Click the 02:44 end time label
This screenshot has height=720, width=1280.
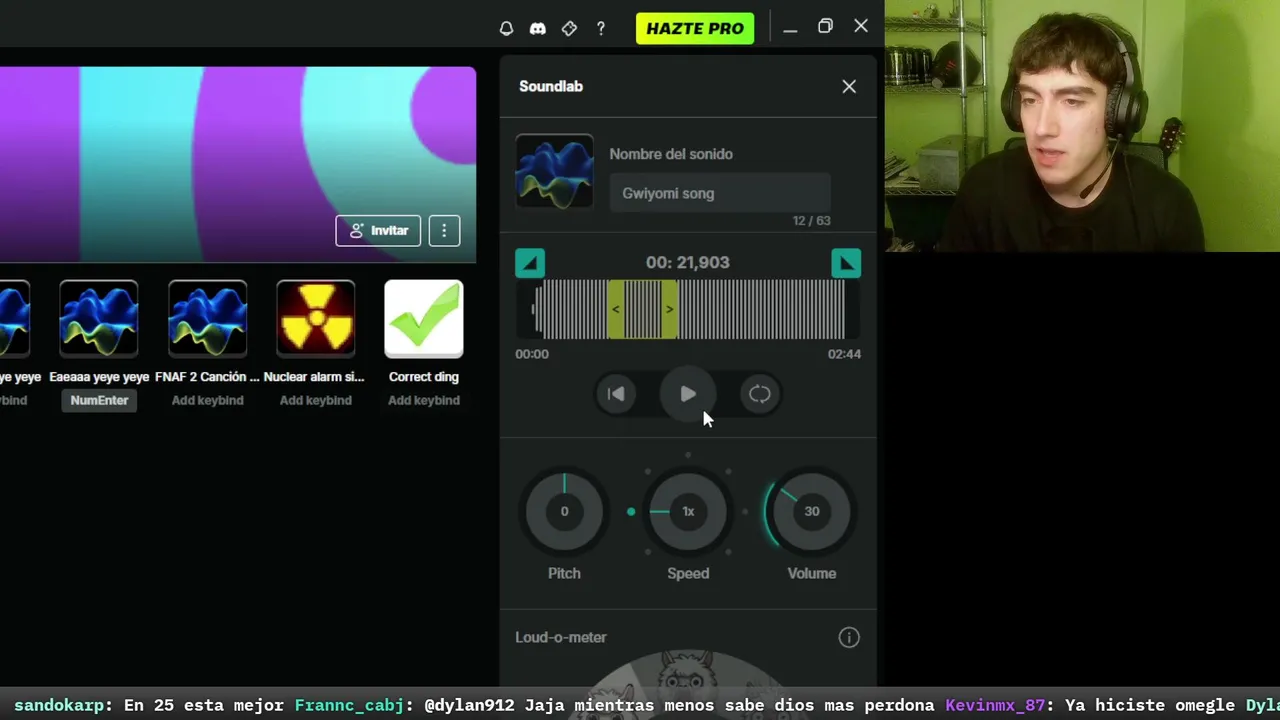(844, 354)
